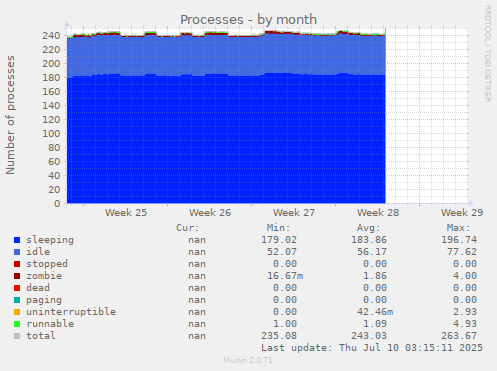Viewport: 497px width, 371px height.
Task: Click the paging legend color swatch
Action: [17, 300]
